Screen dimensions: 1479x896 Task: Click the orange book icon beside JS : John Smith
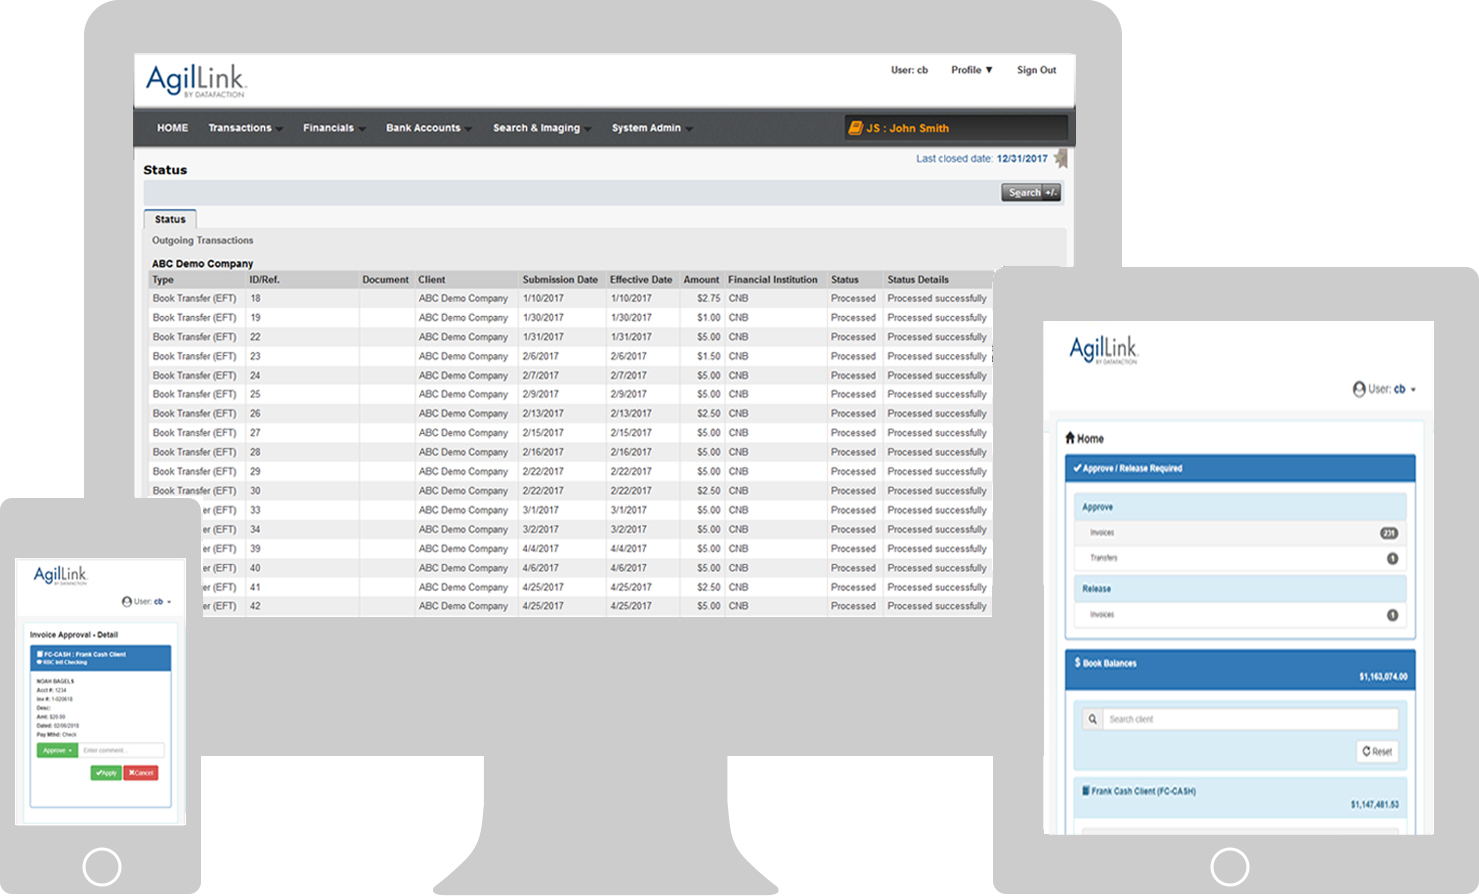pos(855,128)
